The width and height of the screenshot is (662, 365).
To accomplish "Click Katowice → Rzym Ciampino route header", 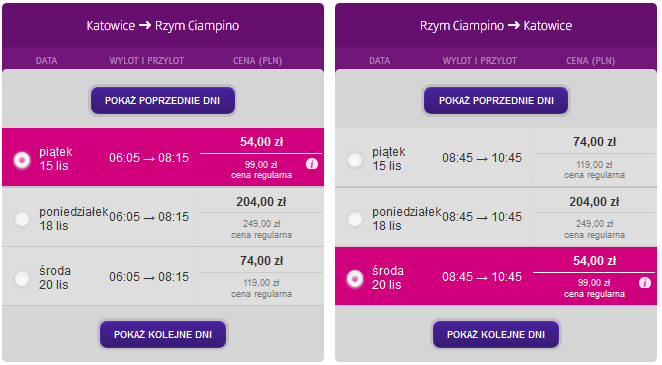I will 163,26.
